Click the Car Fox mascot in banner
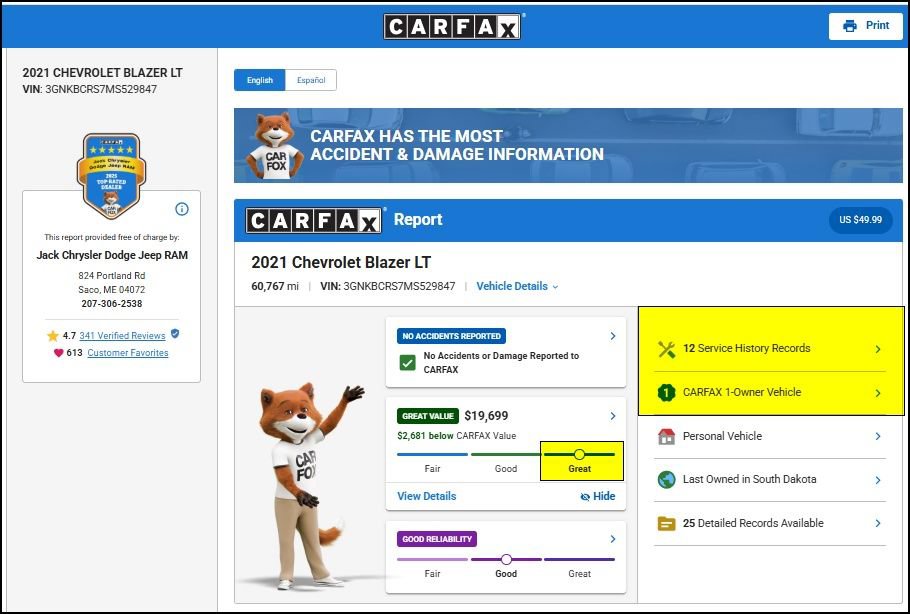 (x=274, y=145)
